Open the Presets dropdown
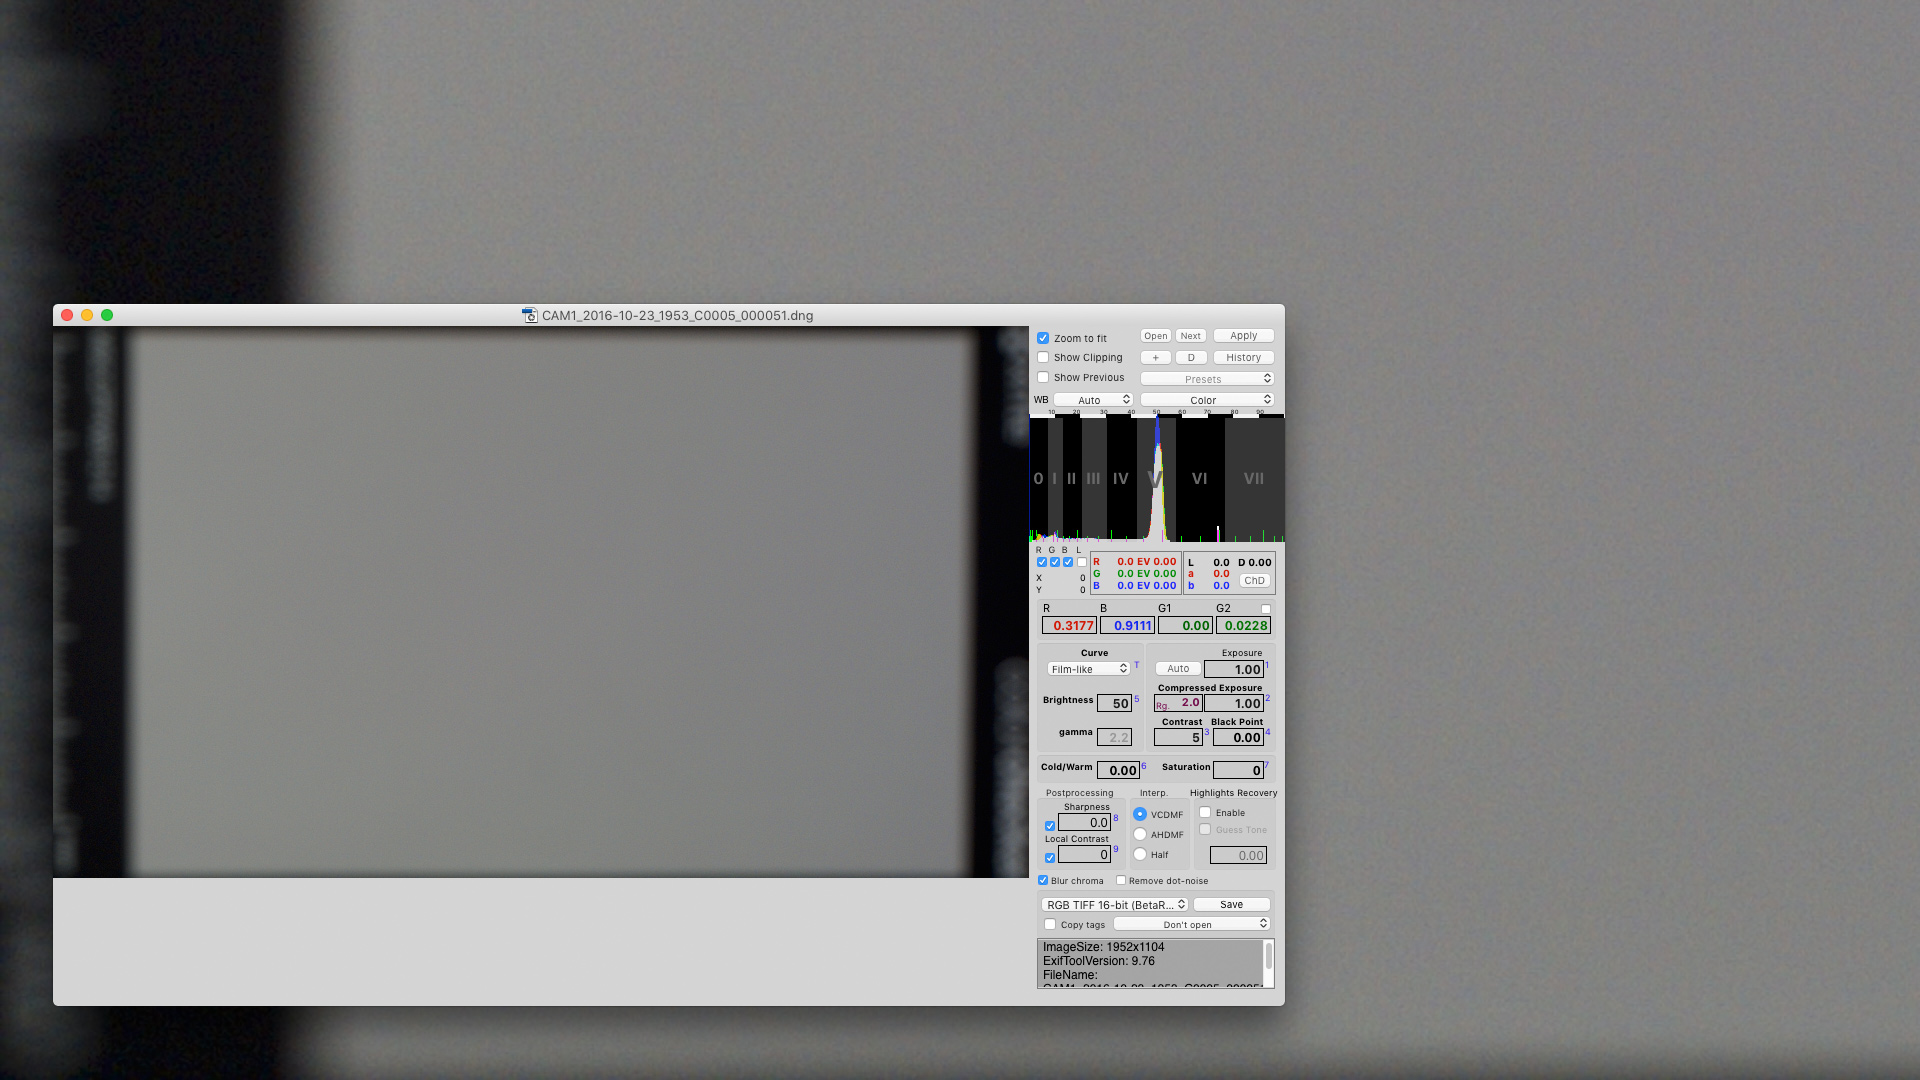1920x1080 pixels. [x=1207, y=379]
